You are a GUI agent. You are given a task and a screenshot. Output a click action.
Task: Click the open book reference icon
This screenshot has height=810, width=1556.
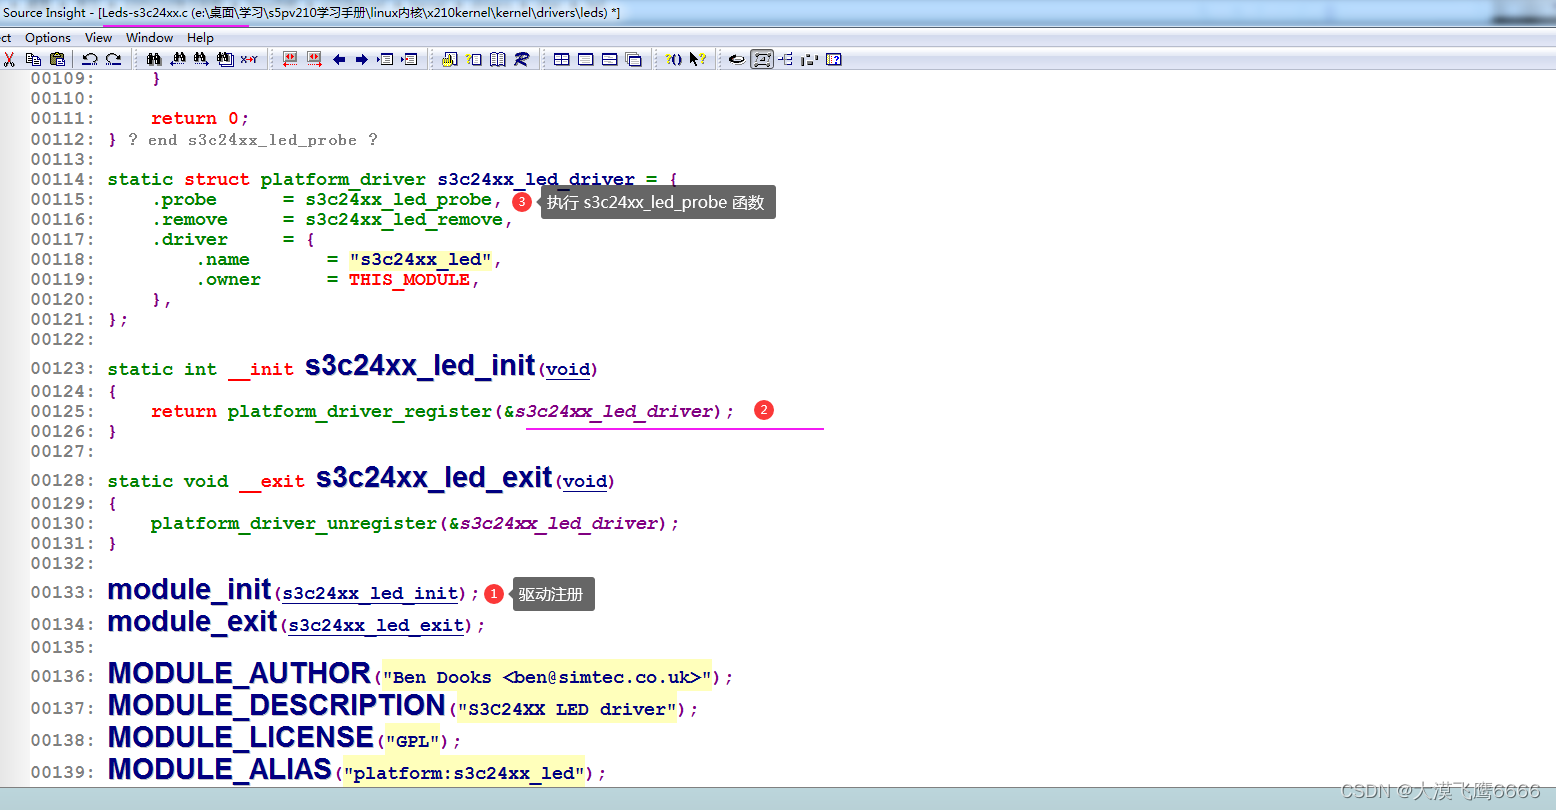click(x=498, y=59)
